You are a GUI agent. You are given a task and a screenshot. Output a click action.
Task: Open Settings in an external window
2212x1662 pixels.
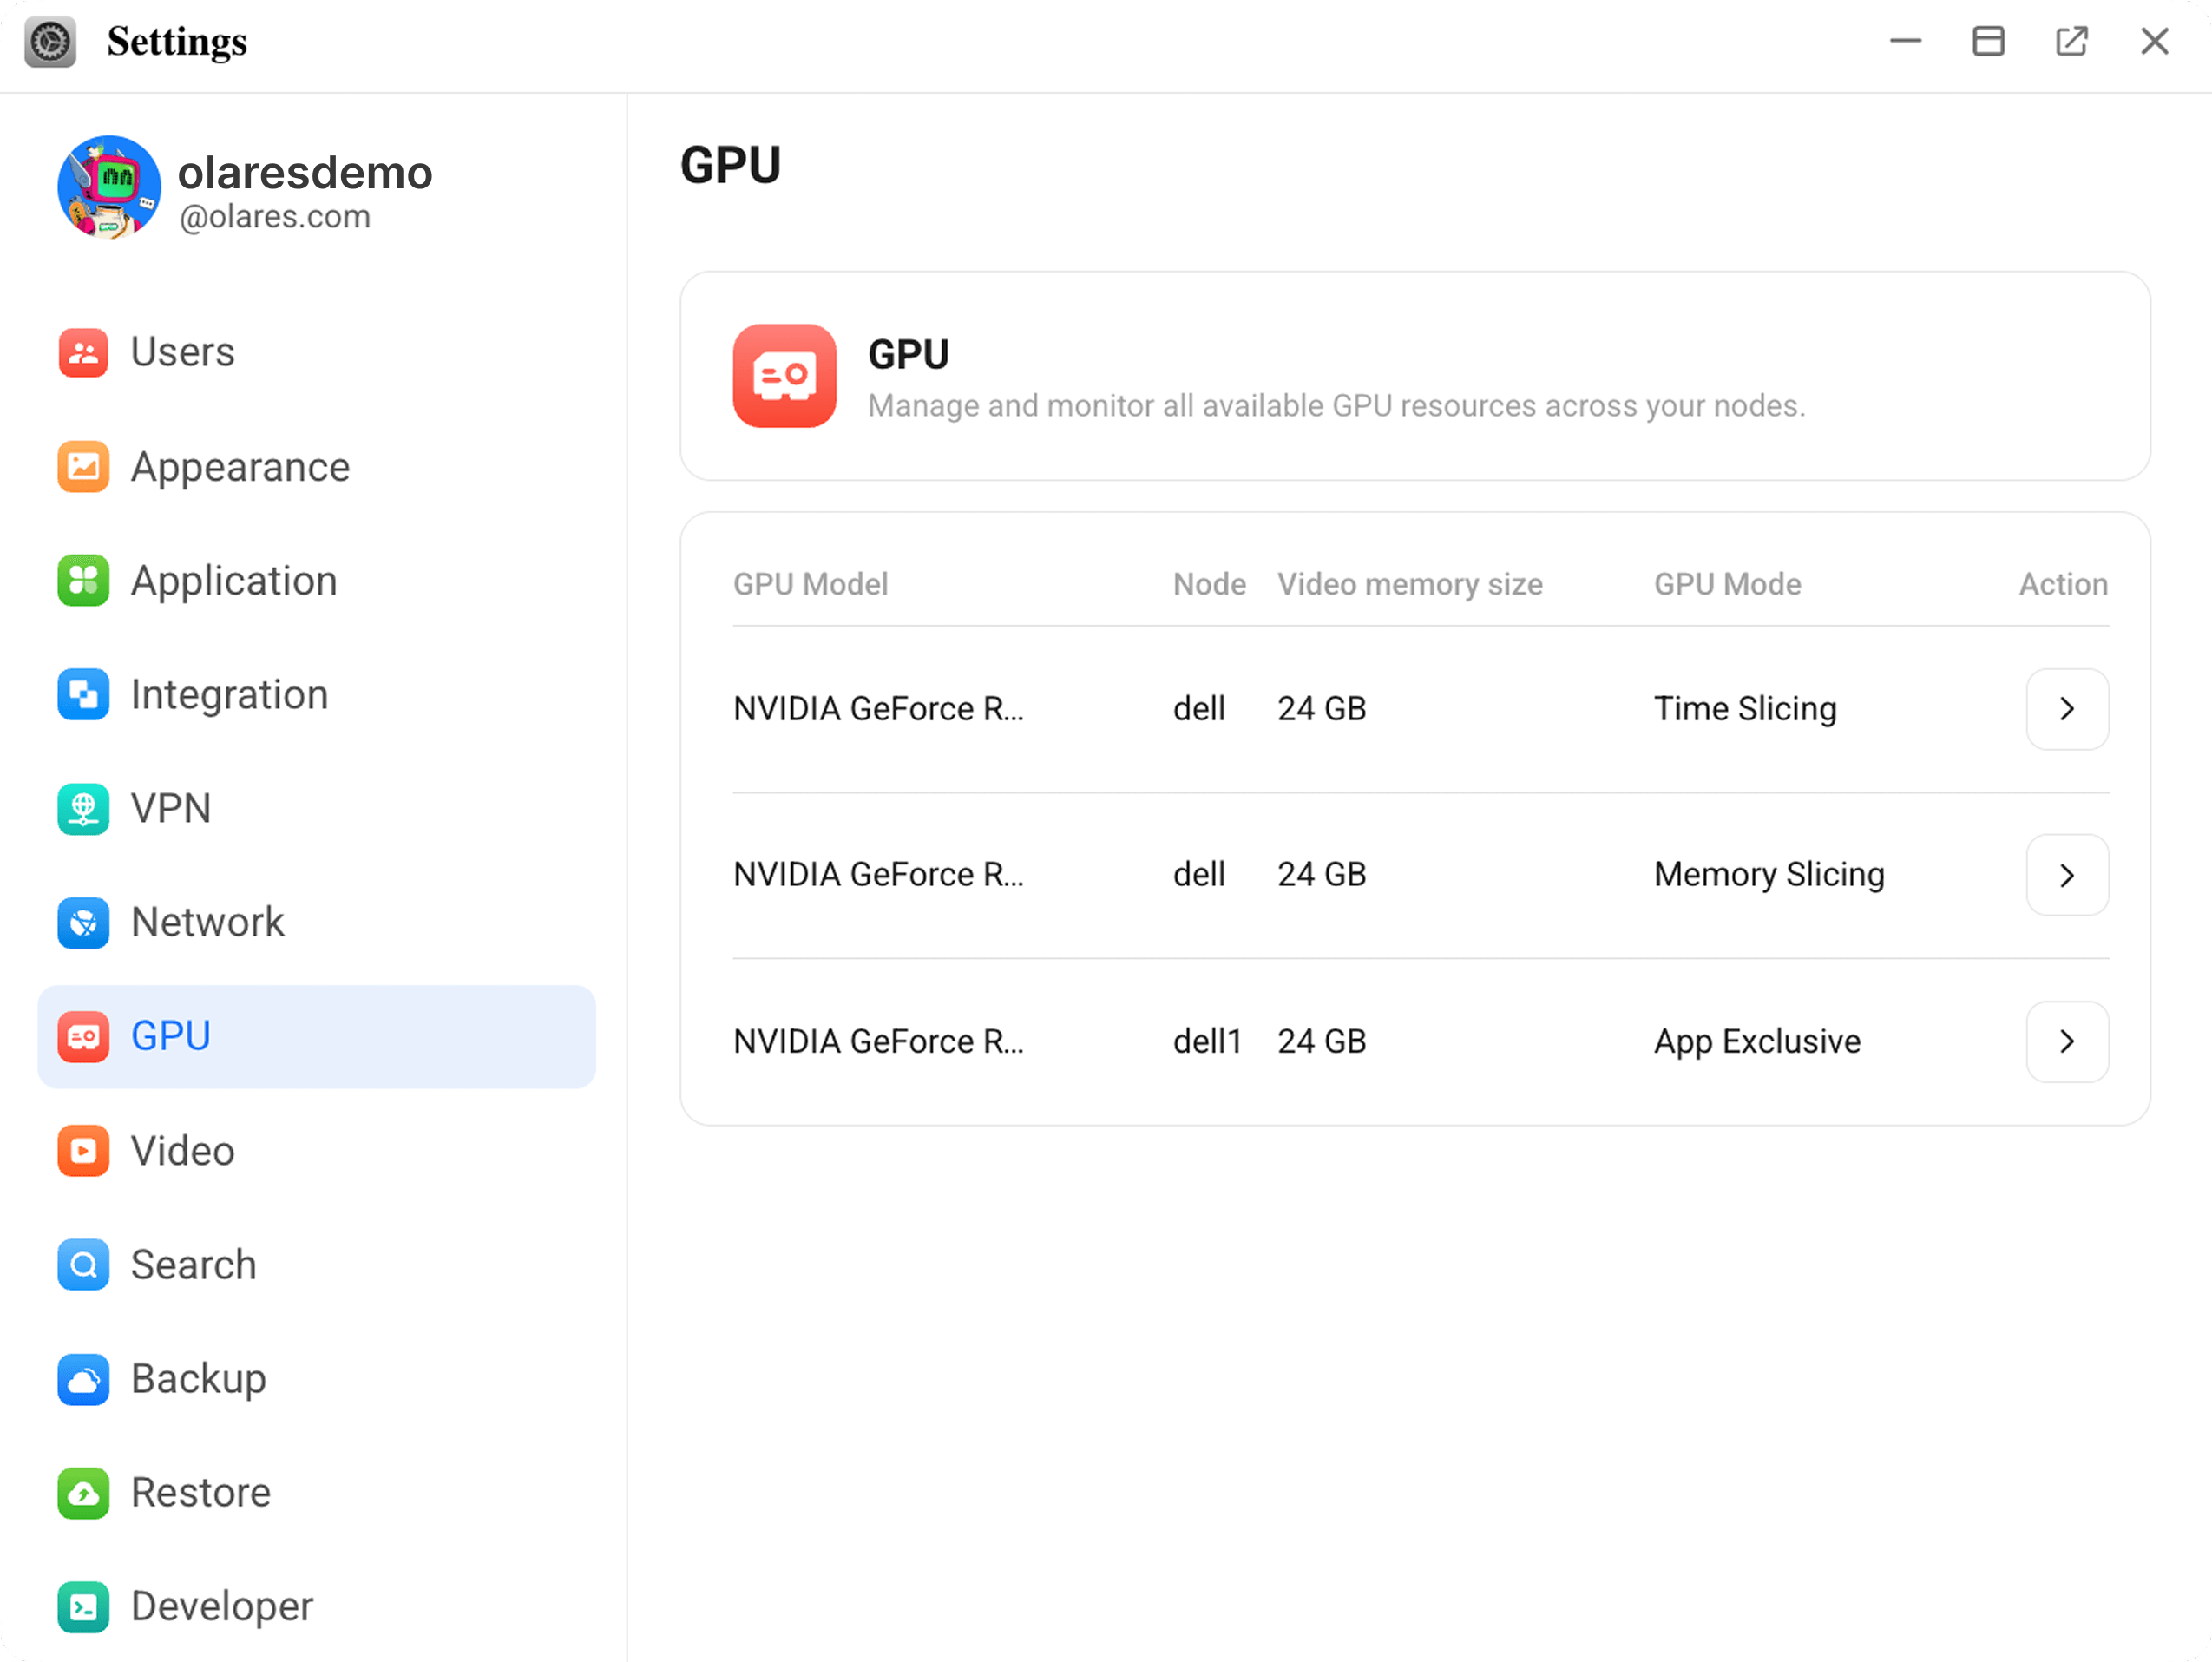(2072, 41)
